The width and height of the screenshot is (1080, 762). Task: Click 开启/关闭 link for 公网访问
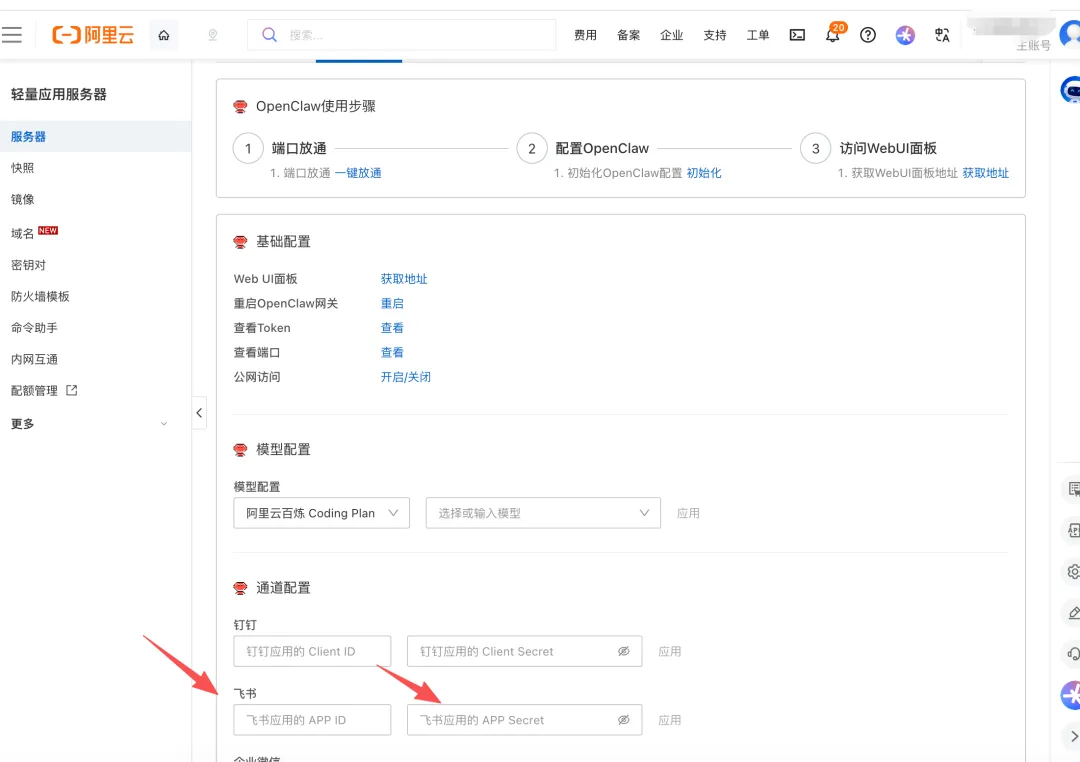coord(406,377)
